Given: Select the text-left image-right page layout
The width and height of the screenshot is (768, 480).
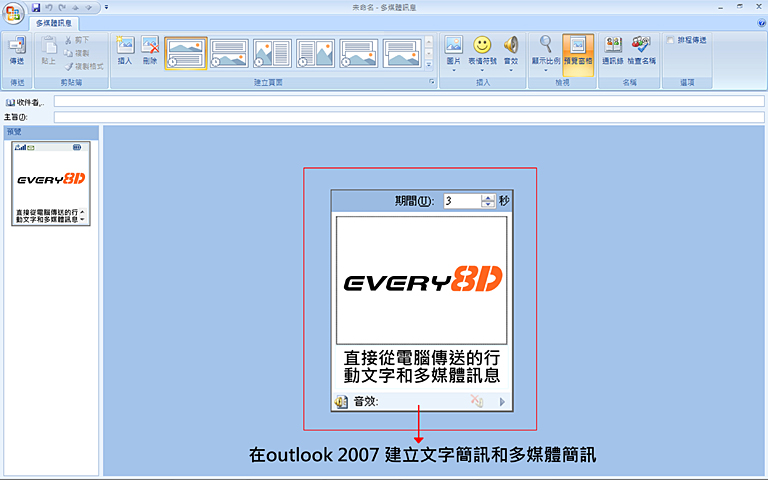Looking at the screenshot, I should [x=315, y=53].
